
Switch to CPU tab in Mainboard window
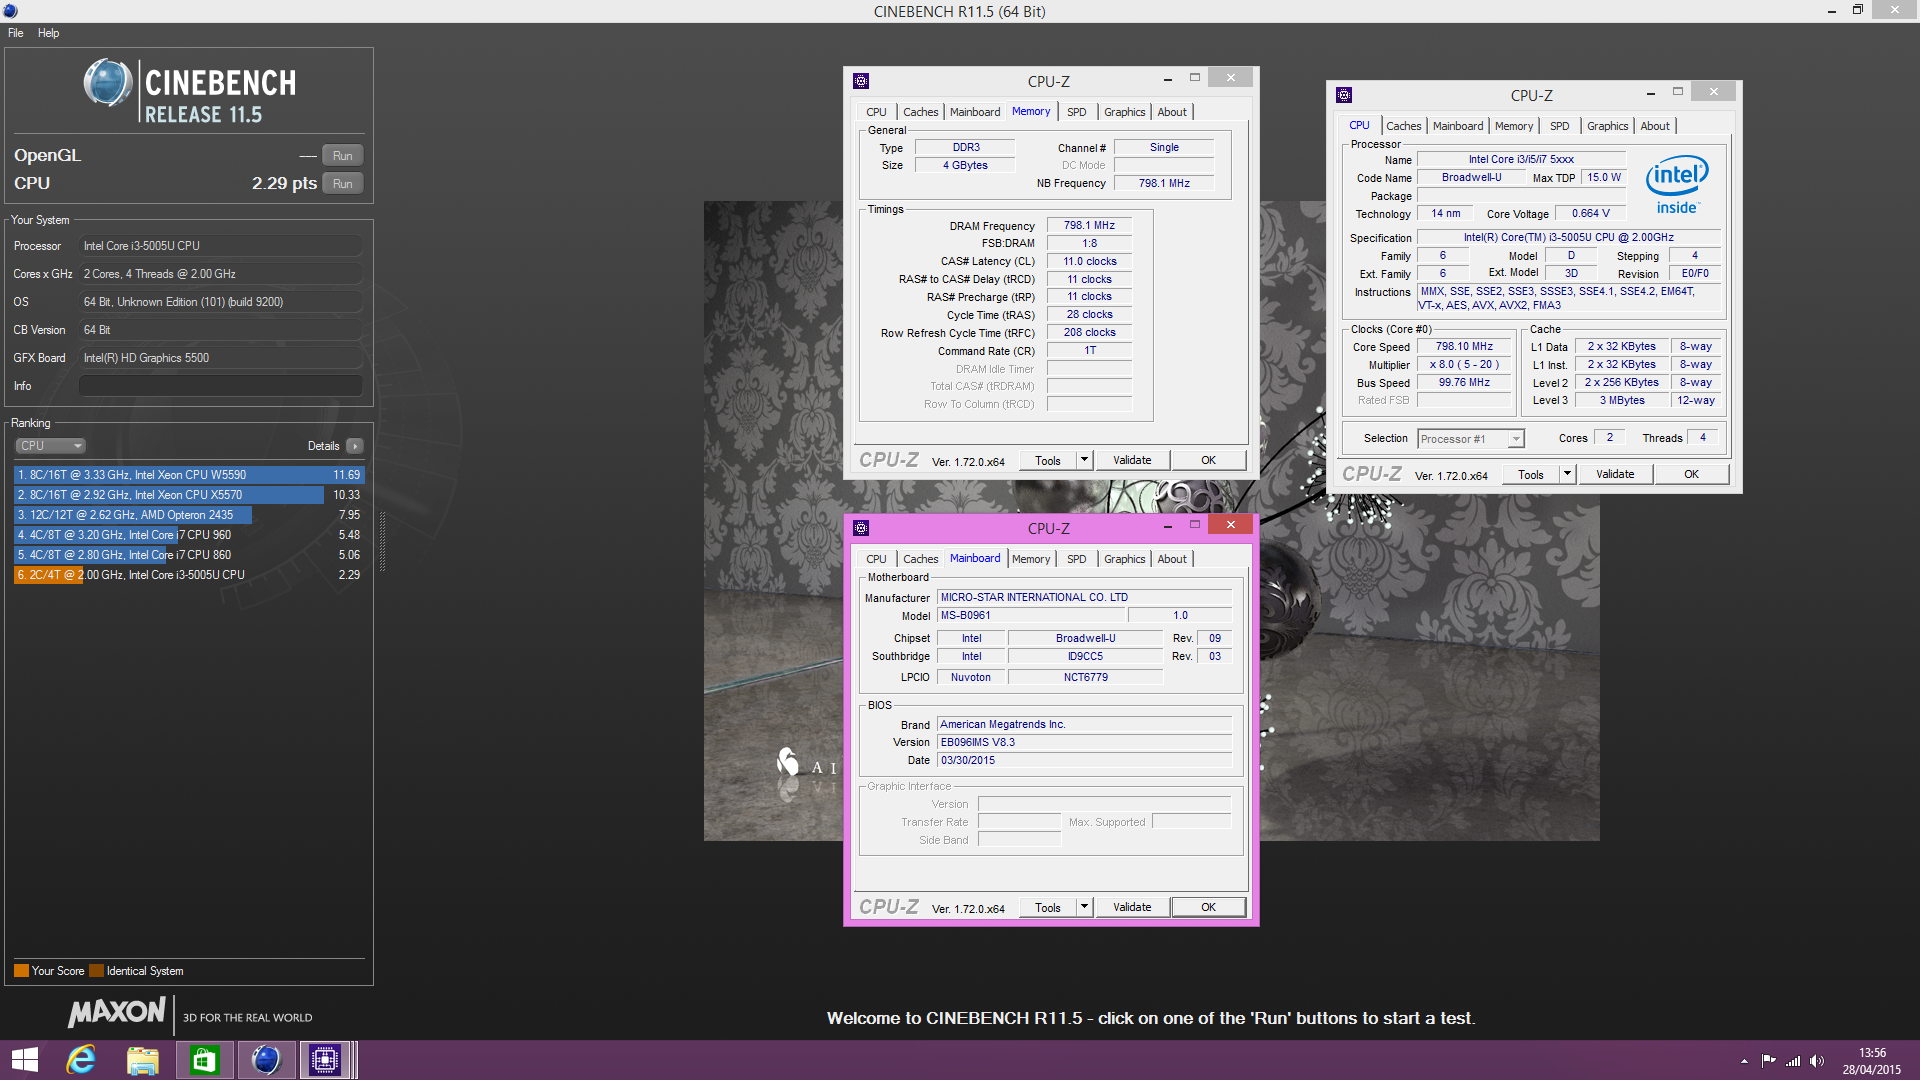pos(876,559)
